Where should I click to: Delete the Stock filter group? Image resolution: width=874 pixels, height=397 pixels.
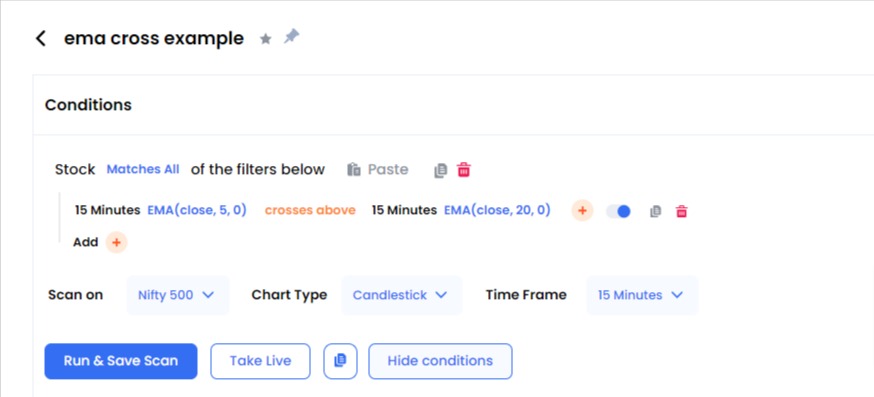[x=464, y=170]
